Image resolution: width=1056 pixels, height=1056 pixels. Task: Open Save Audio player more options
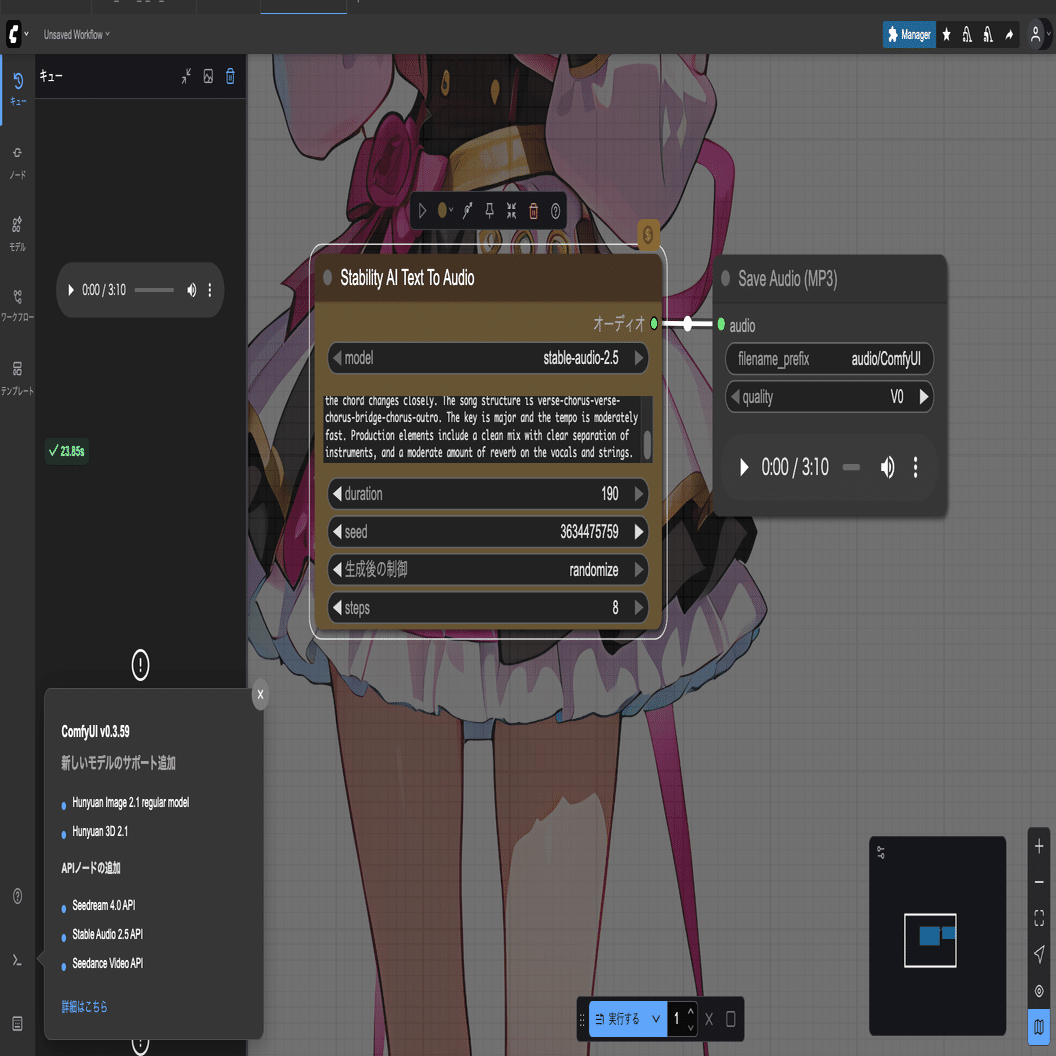915,467
